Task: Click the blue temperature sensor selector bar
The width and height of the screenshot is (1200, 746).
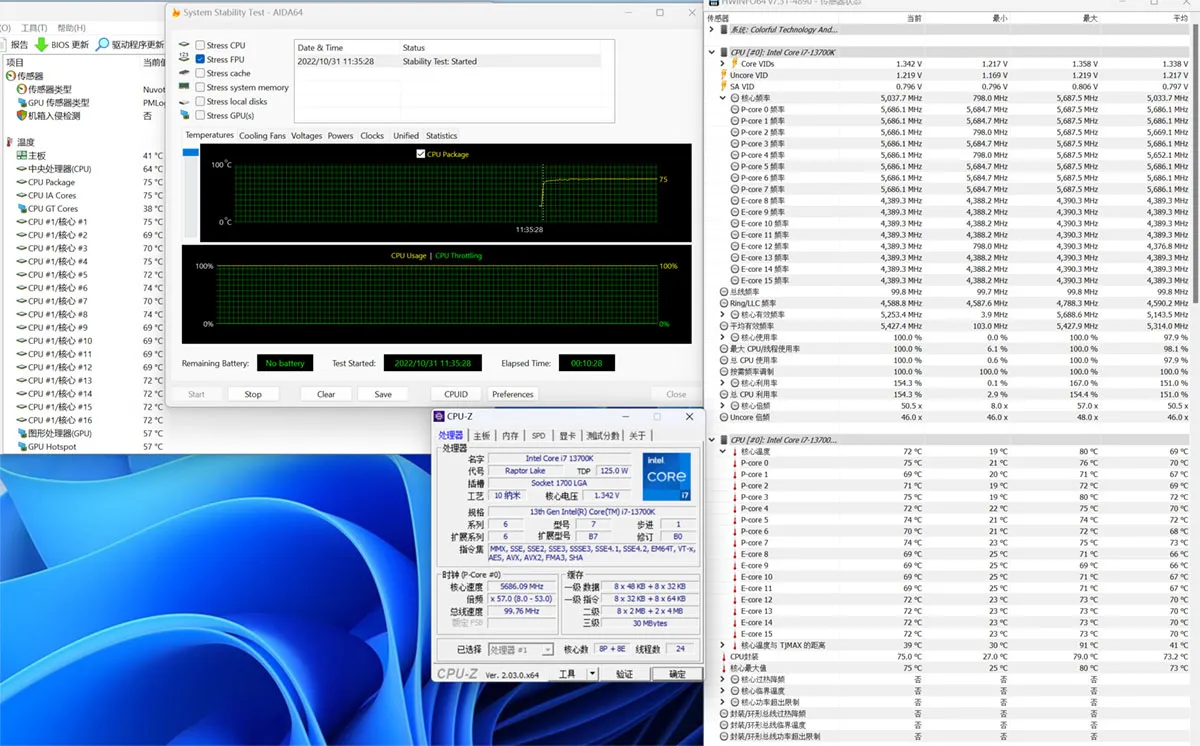Action: click(191, 152)
